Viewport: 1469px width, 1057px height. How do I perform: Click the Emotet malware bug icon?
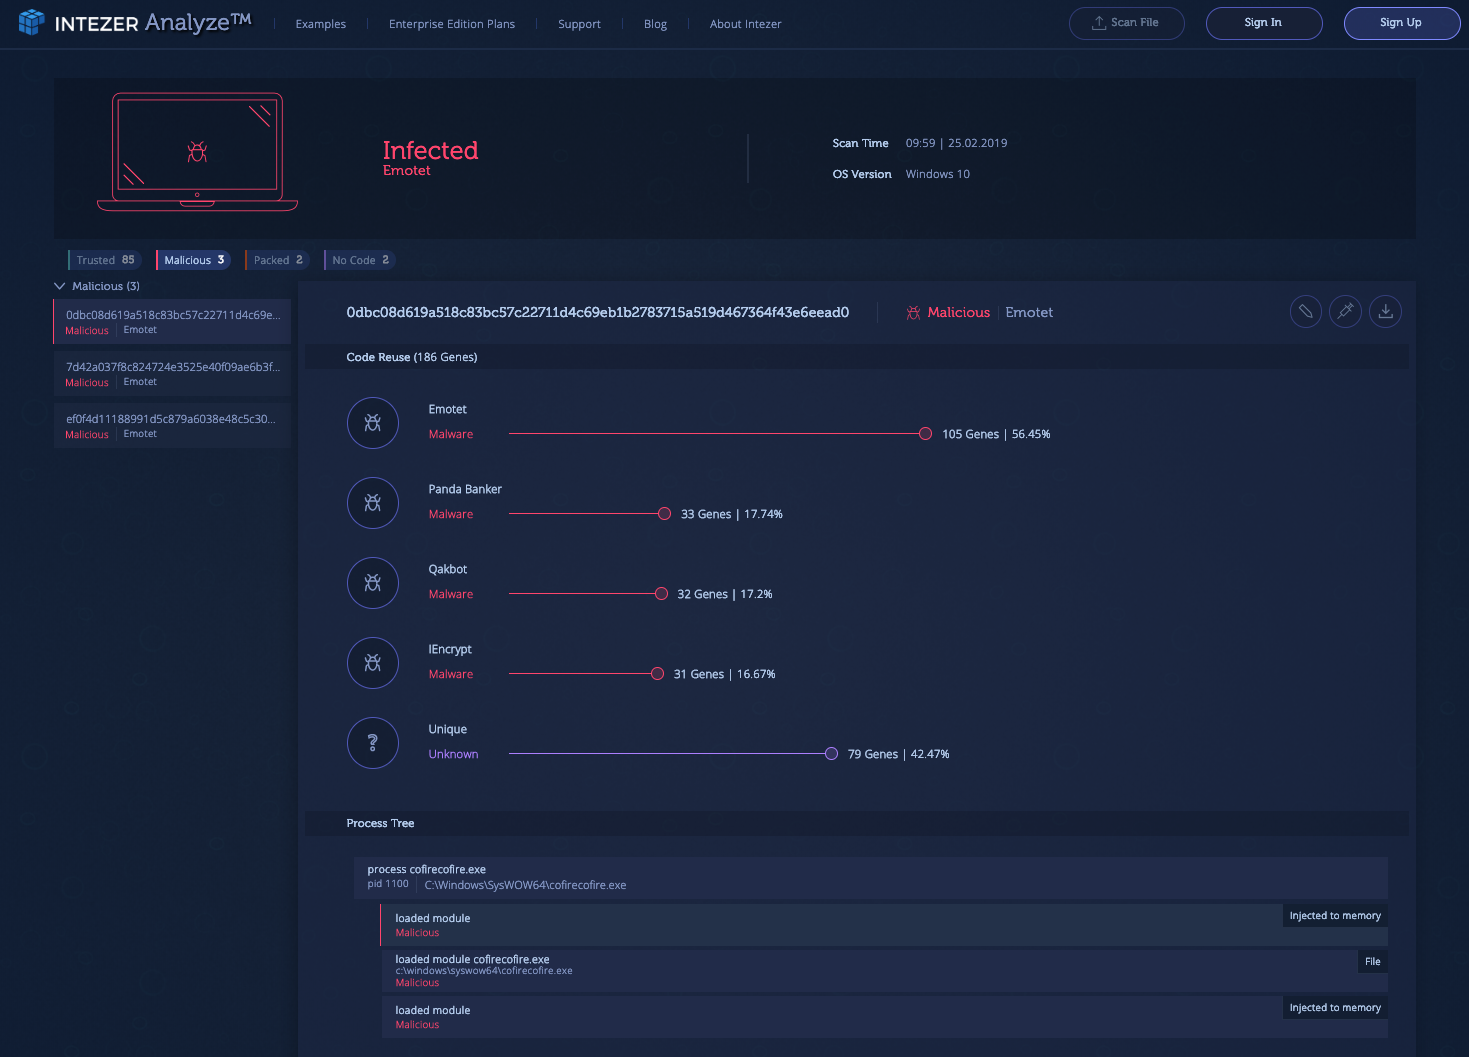click(x=373, y=423)
